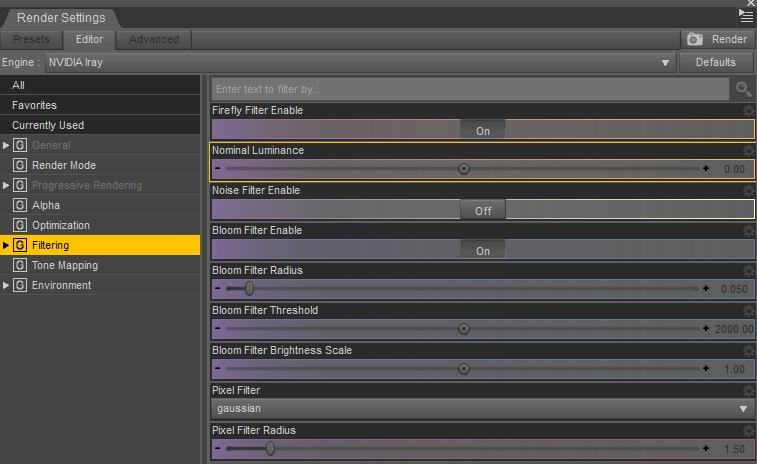The height and width of the screenshot is (464, 757).
Task: Click the Bloom Filter Threshold value 2000.00
Action: [x=734, y=329]
